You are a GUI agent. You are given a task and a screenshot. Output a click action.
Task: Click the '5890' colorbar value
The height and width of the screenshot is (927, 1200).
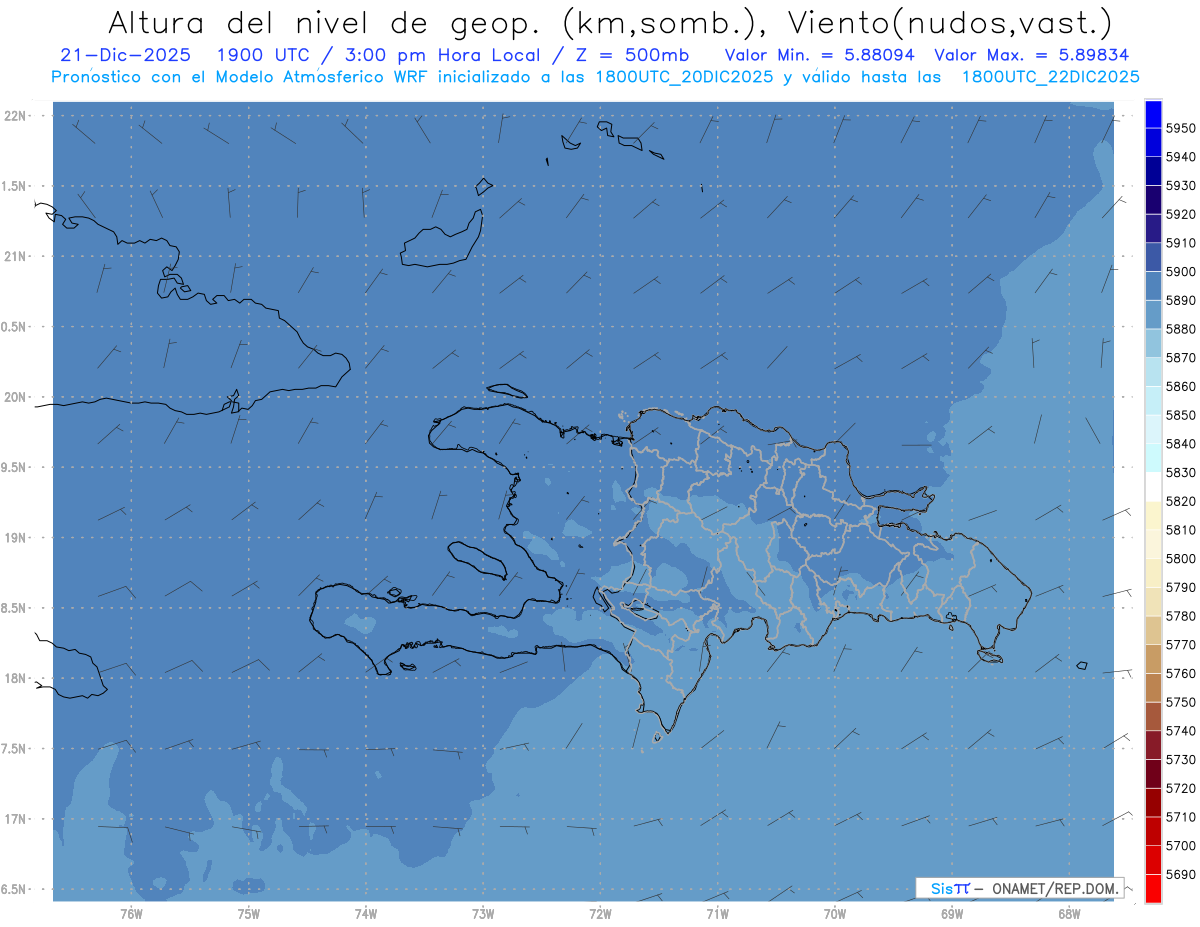click(1180, 300)
